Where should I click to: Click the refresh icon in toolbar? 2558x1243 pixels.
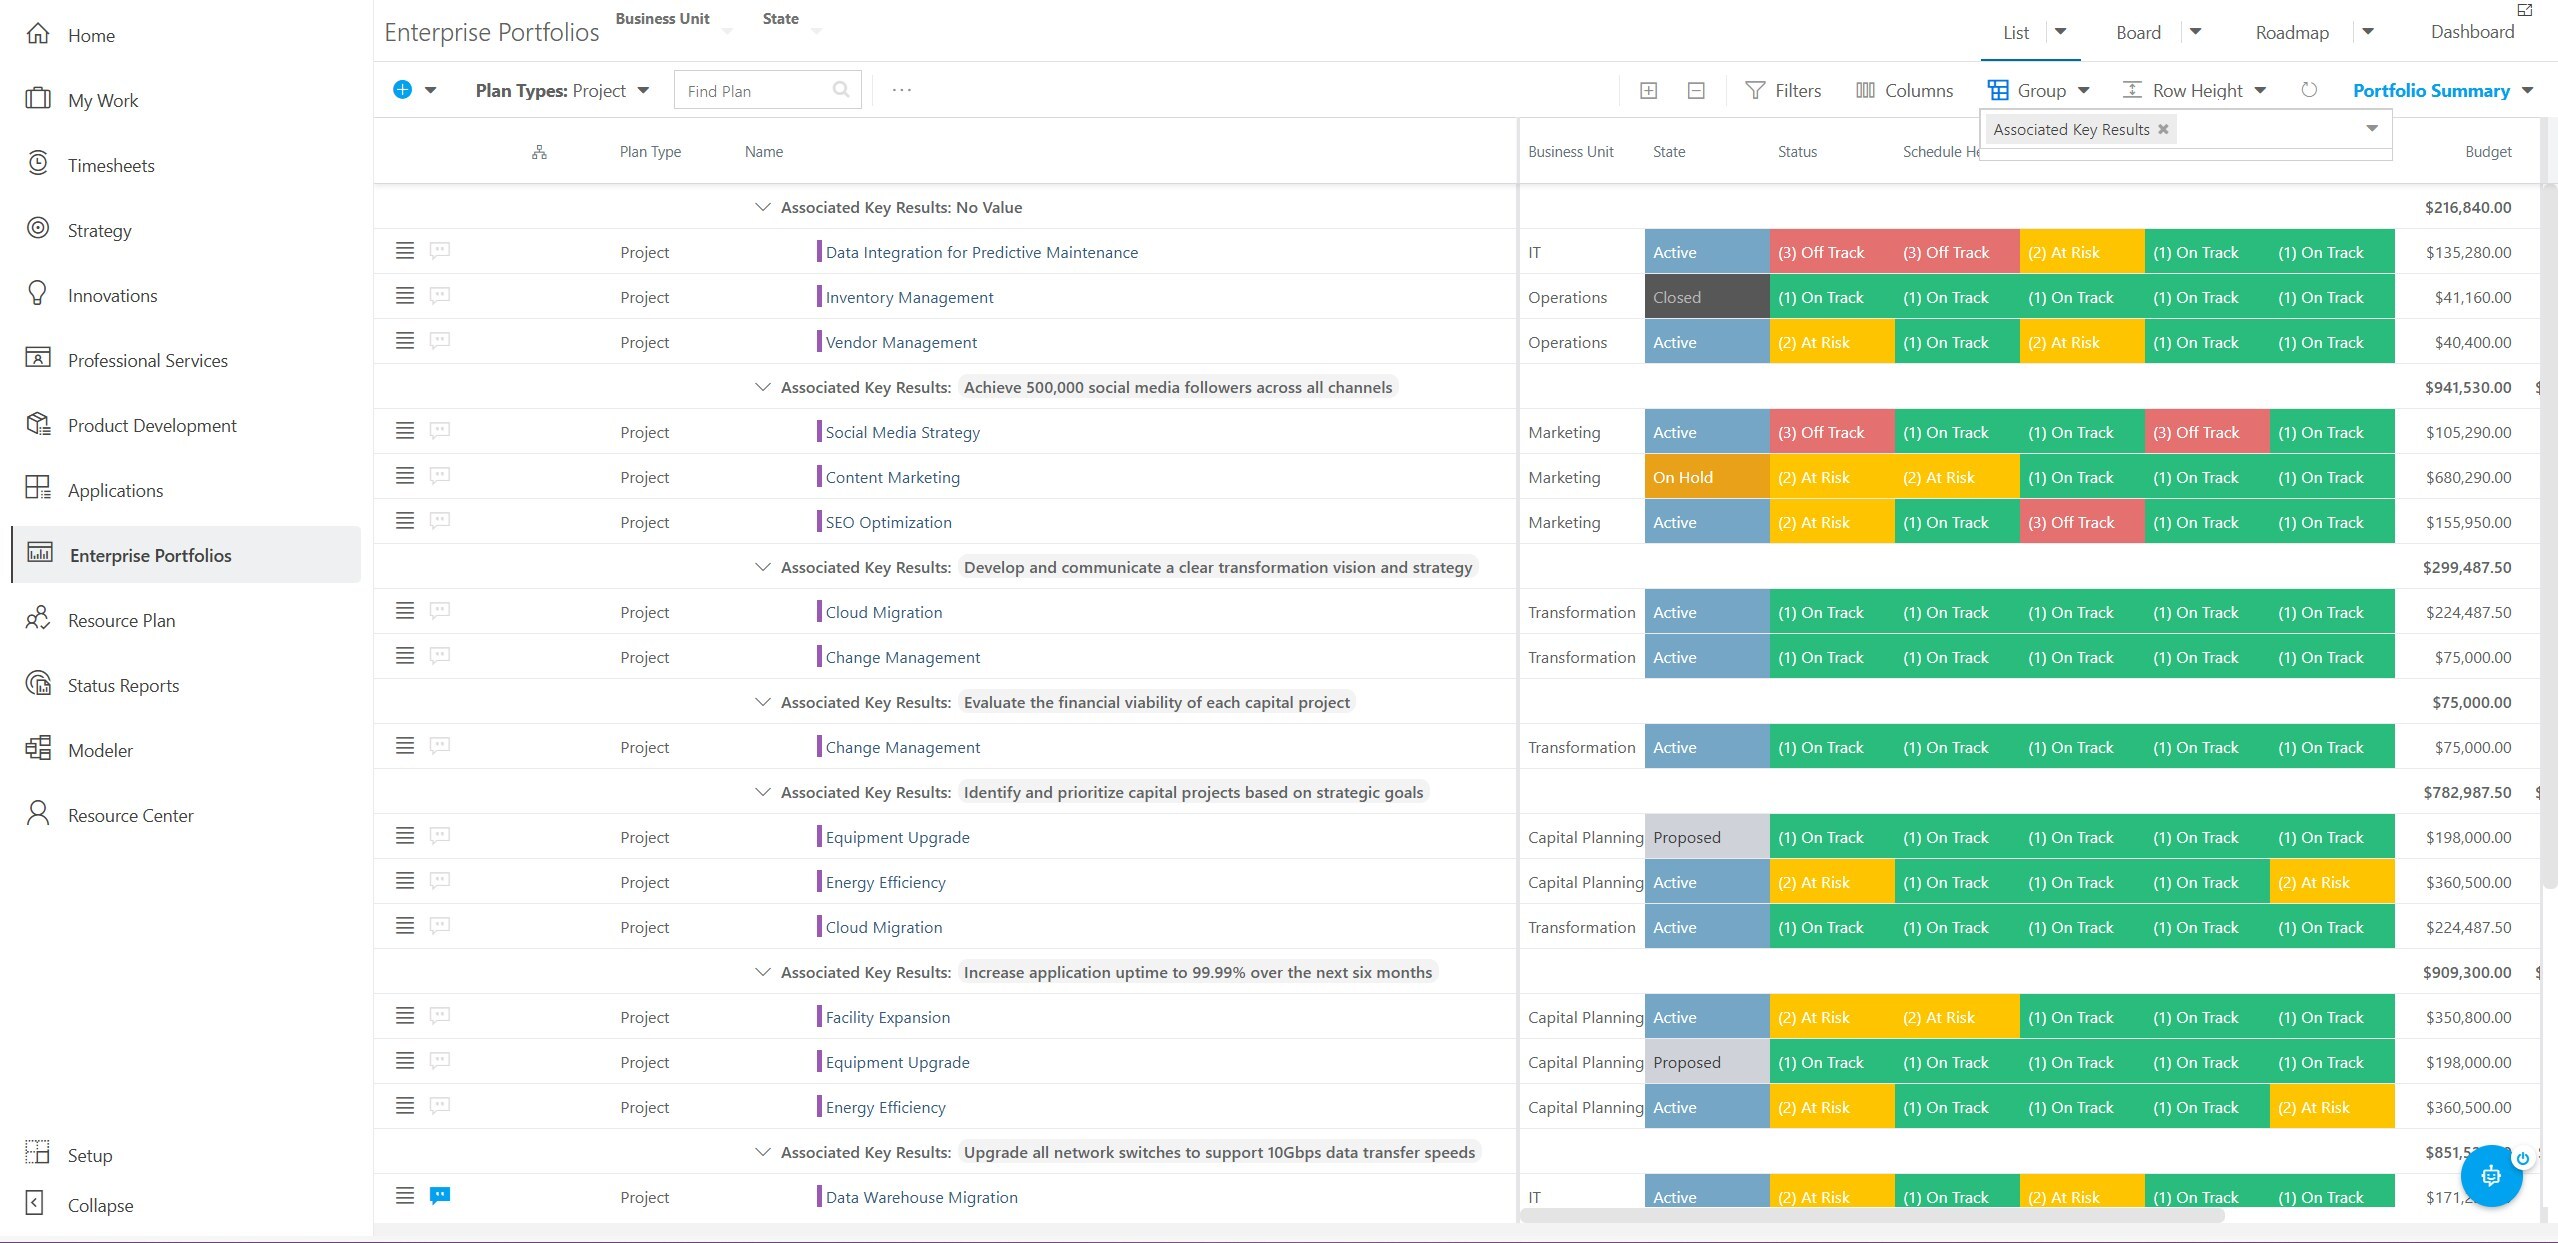pyautogui.click(x=2309, y=90)
